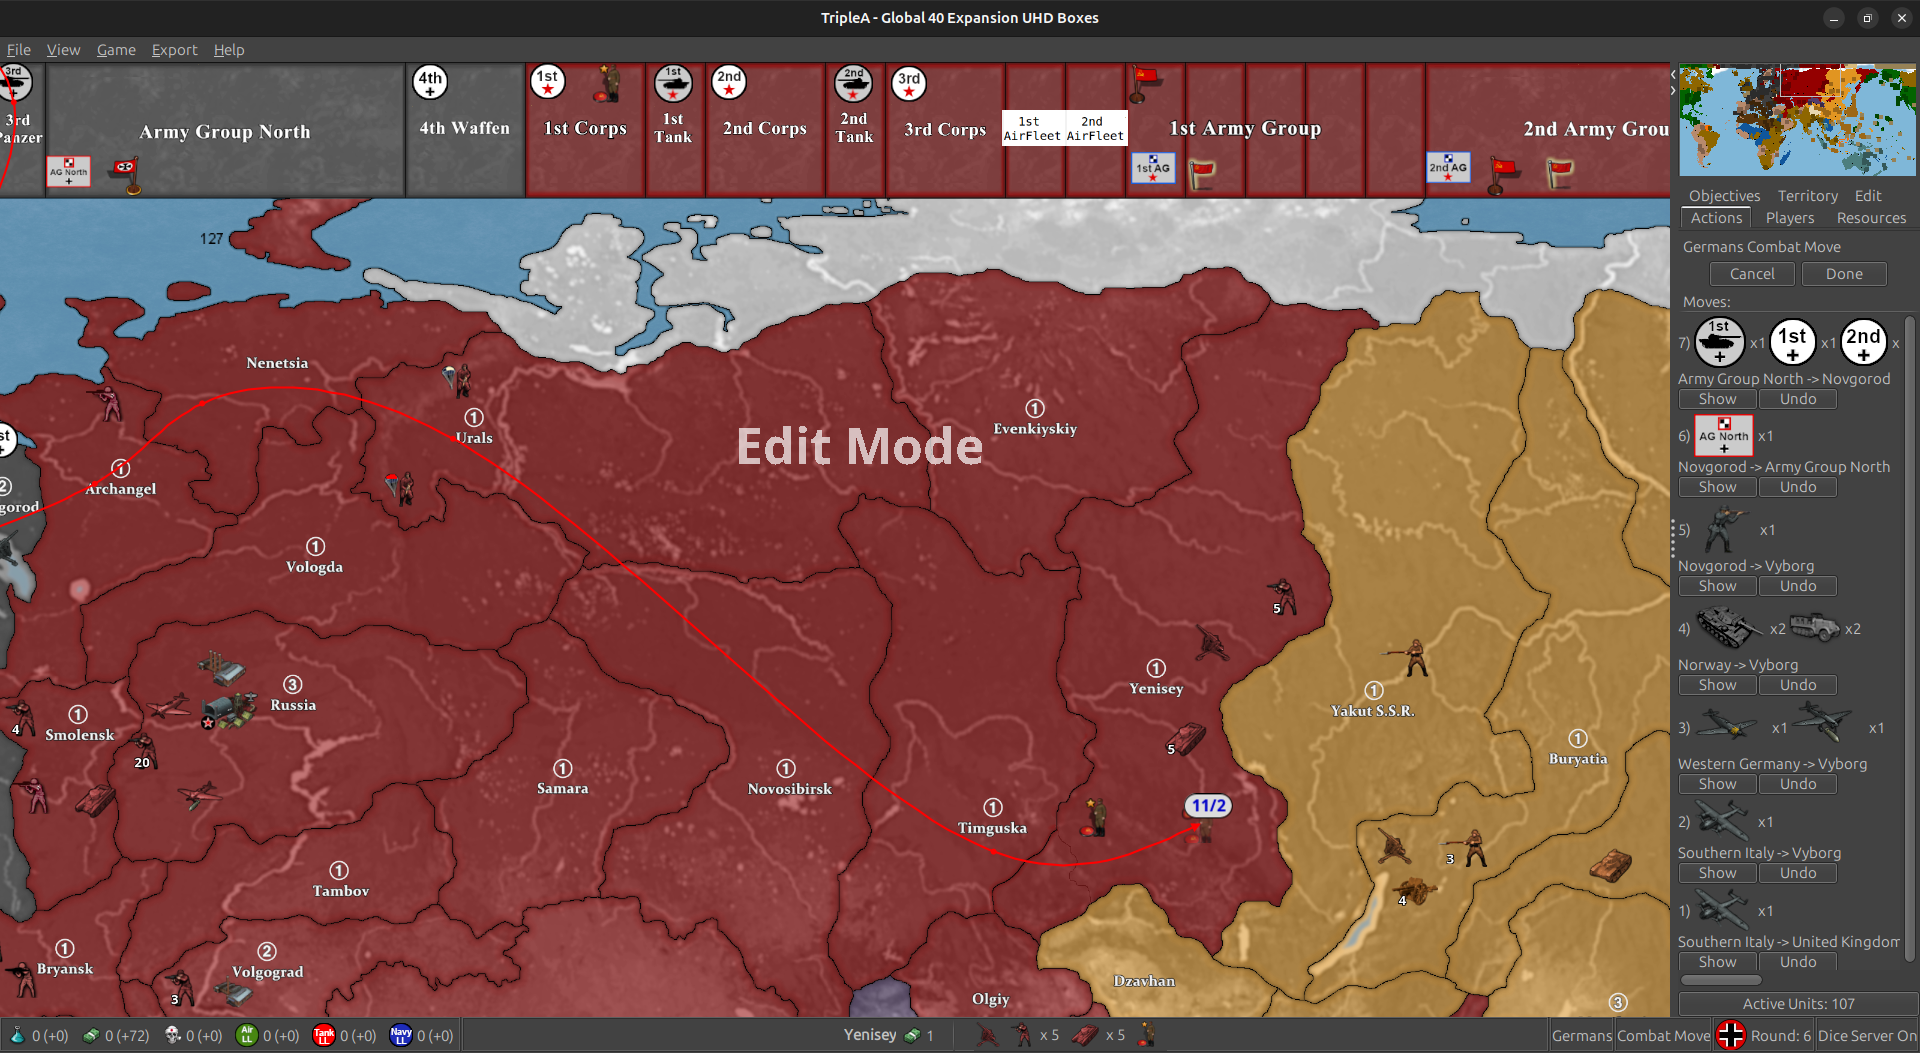Click the Navy LL resource icon in bottom bar
The width and height of the screenshot is (1920, 1053).
(x=401, y=1036)
